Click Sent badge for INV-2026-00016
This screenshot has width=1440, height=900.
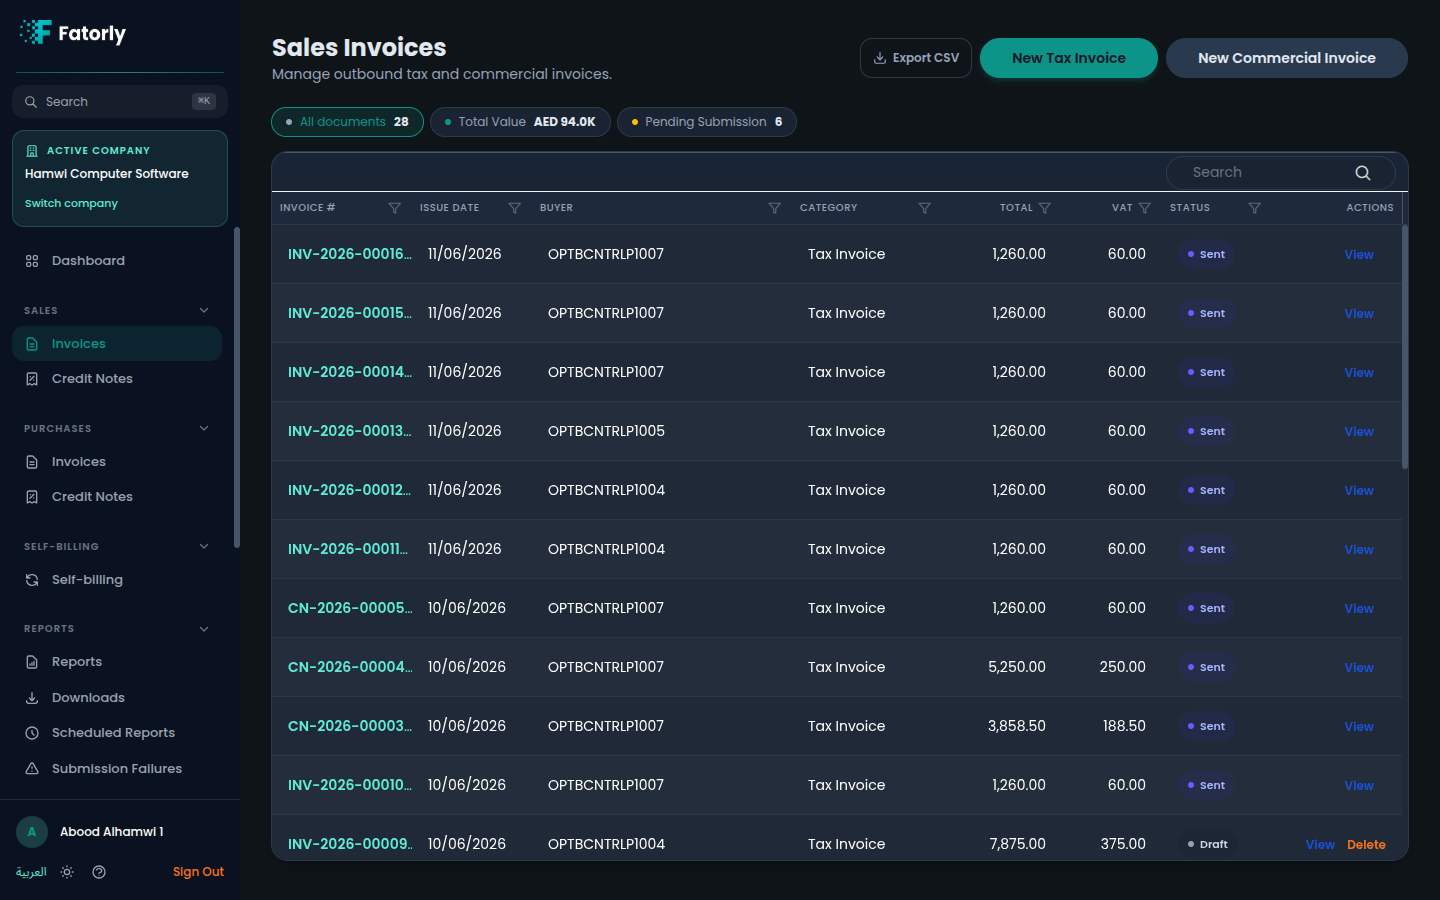click(1206, 254)
